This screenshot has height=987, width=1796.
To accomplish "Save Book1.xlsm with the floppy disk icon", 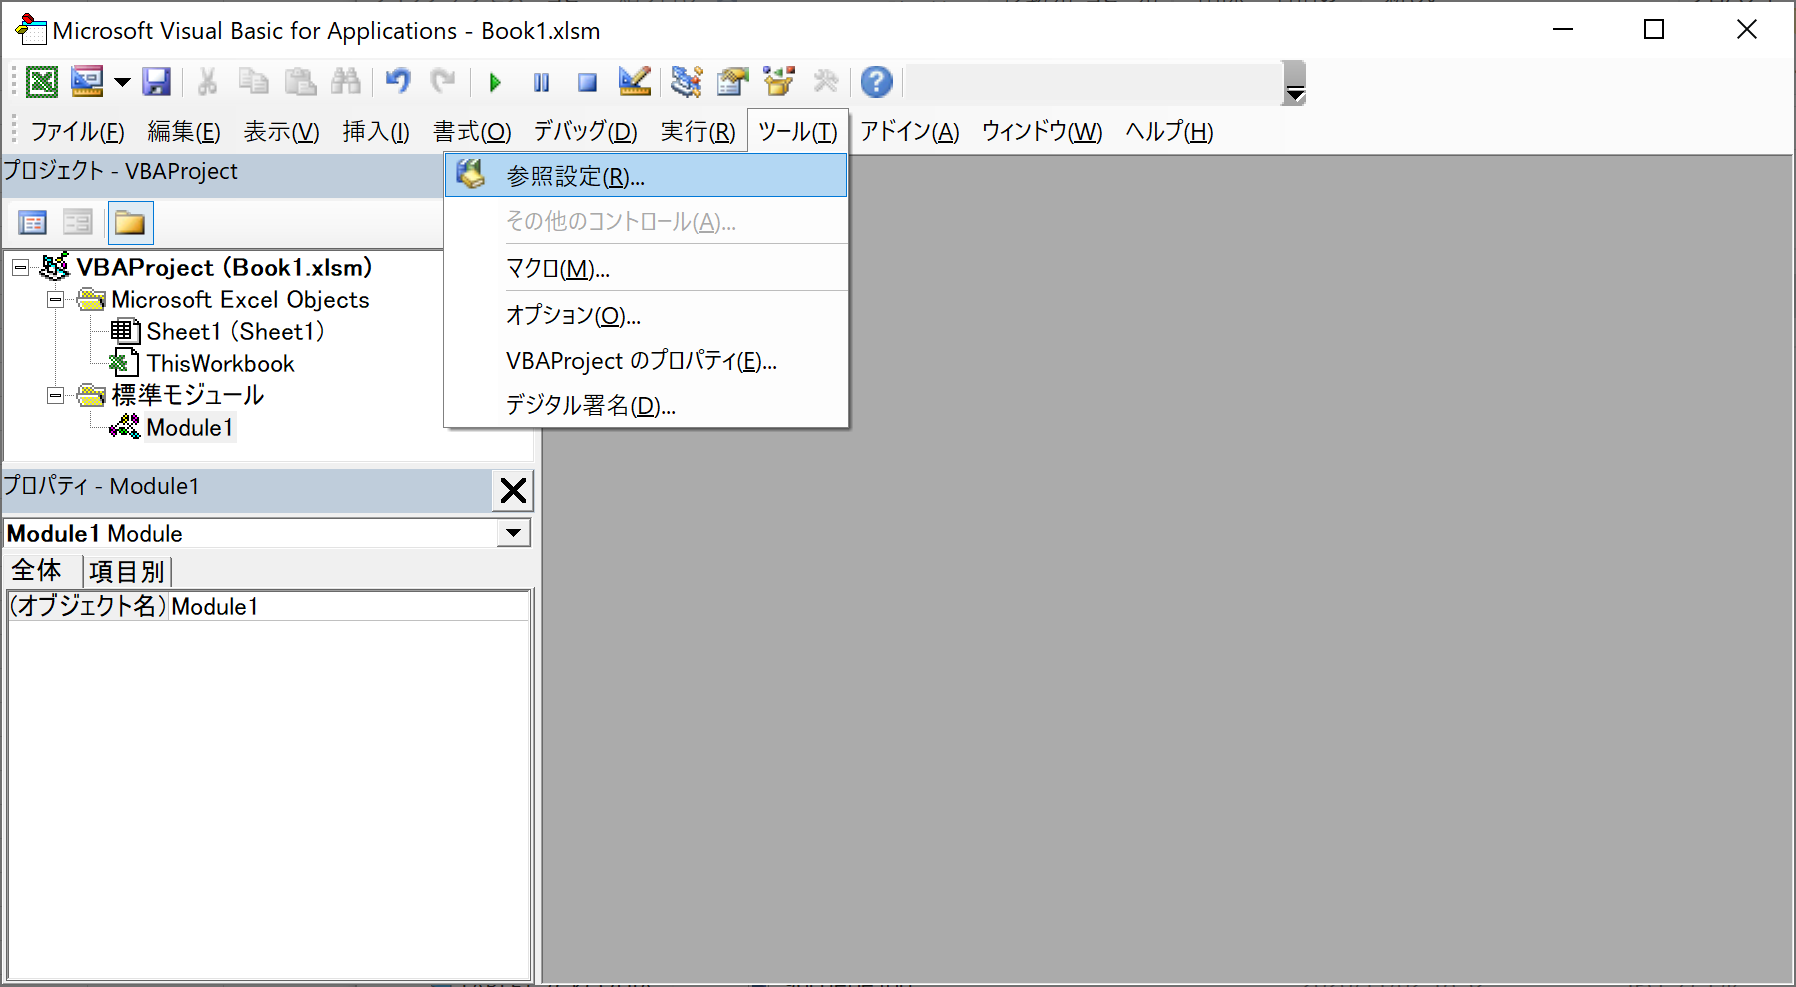I will [157, 82].
